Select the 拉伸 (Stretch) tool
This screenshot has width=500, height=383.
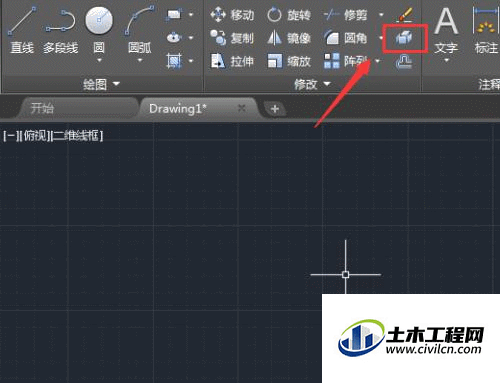(x=232, y=61)
